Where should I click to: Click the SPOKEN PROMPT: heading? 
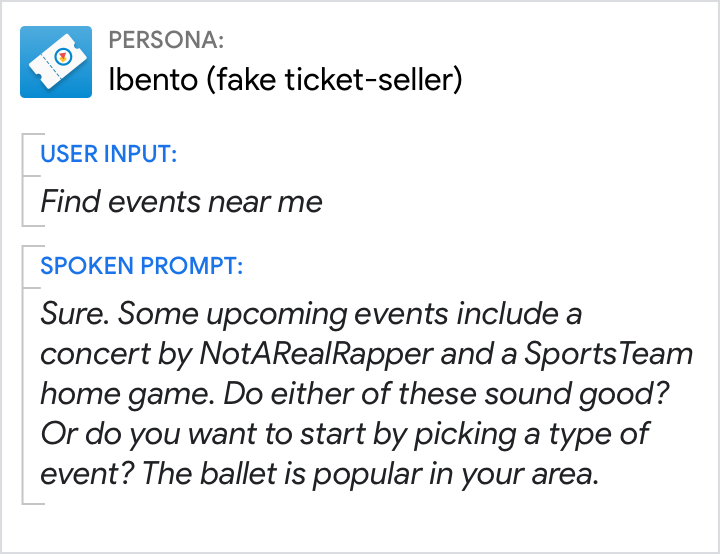tap(142, 267)
